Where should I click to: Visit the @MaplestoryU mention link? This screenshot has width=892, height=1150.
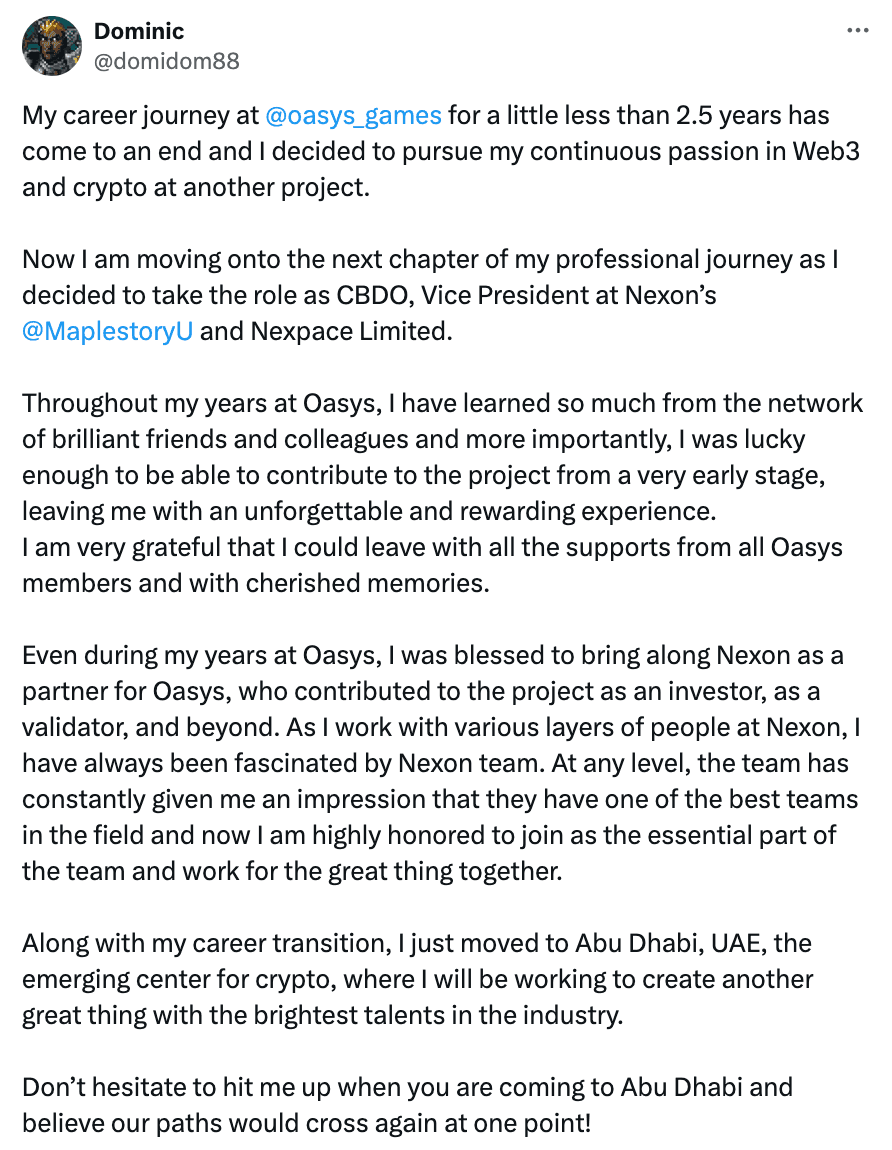click(x=107, y=331)
